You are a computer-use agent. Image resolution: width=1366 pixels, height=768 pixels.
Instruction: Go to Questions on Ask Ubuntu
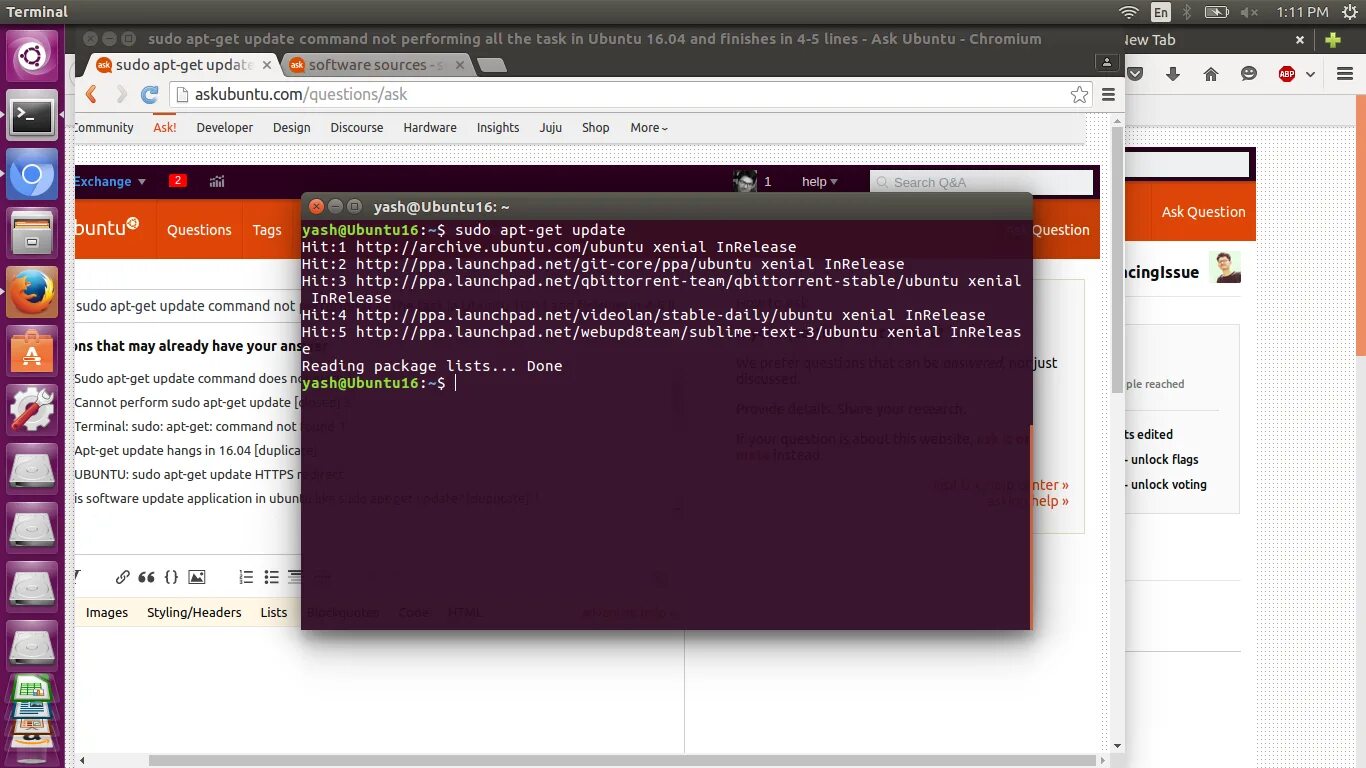199,230
